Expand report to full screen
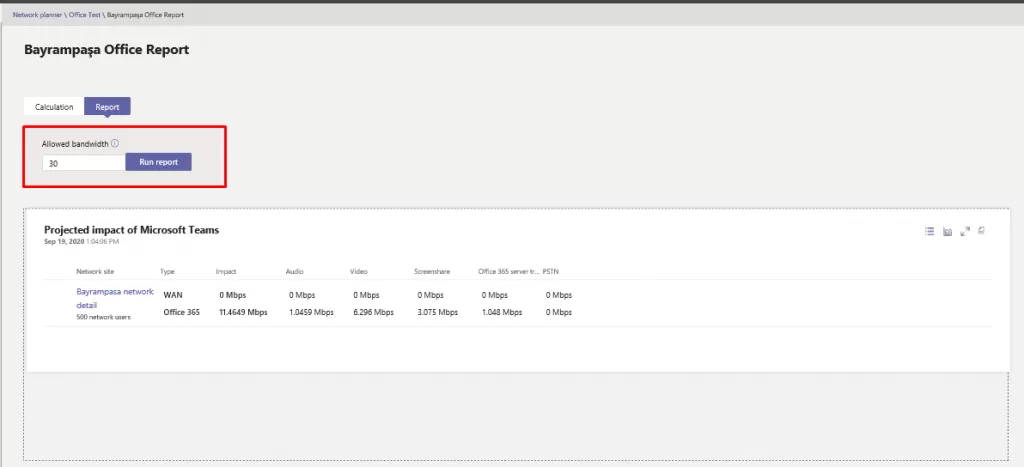Image resolution: width=1024 pixels, height=467 pixels. [x=964, y=231]
